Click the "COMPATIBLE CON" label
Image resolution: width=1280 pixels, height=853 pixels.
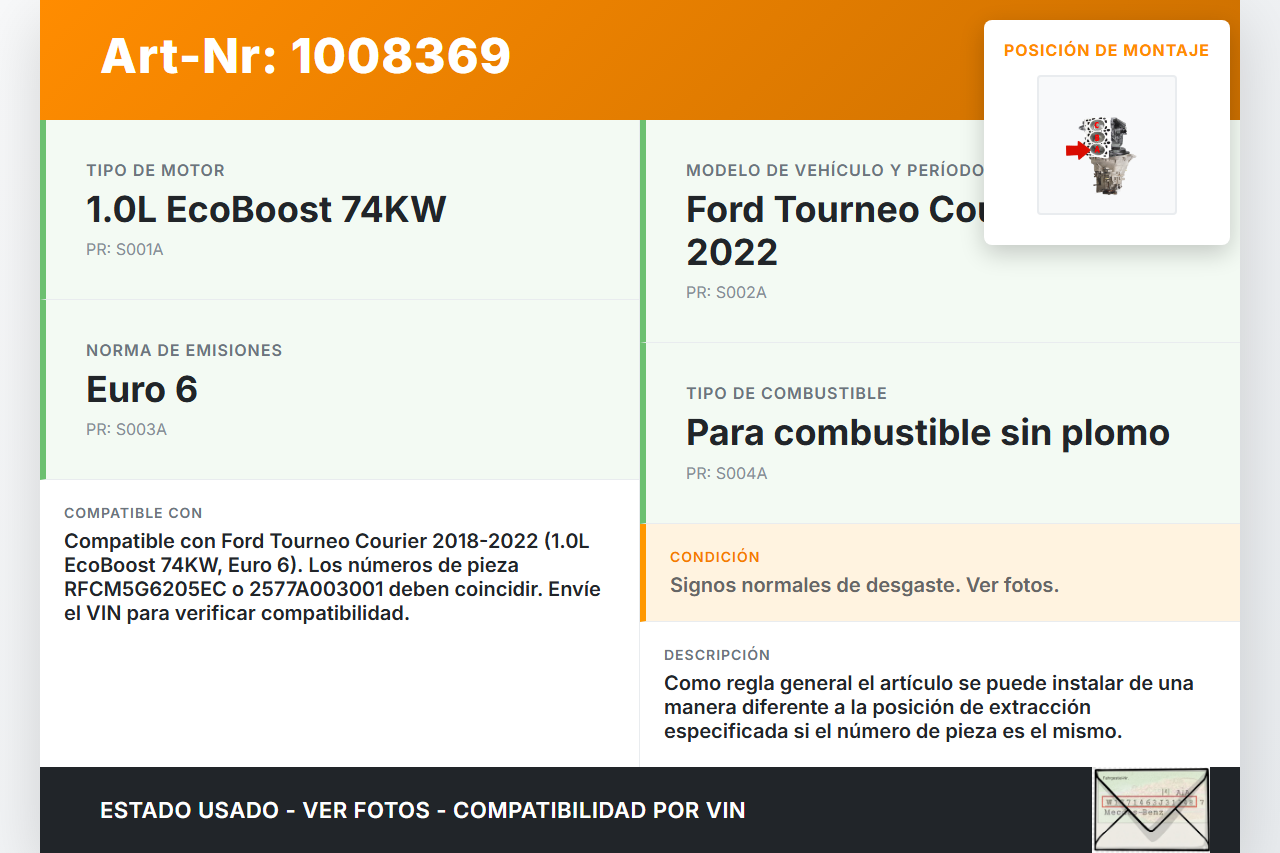tap(133, 513)
